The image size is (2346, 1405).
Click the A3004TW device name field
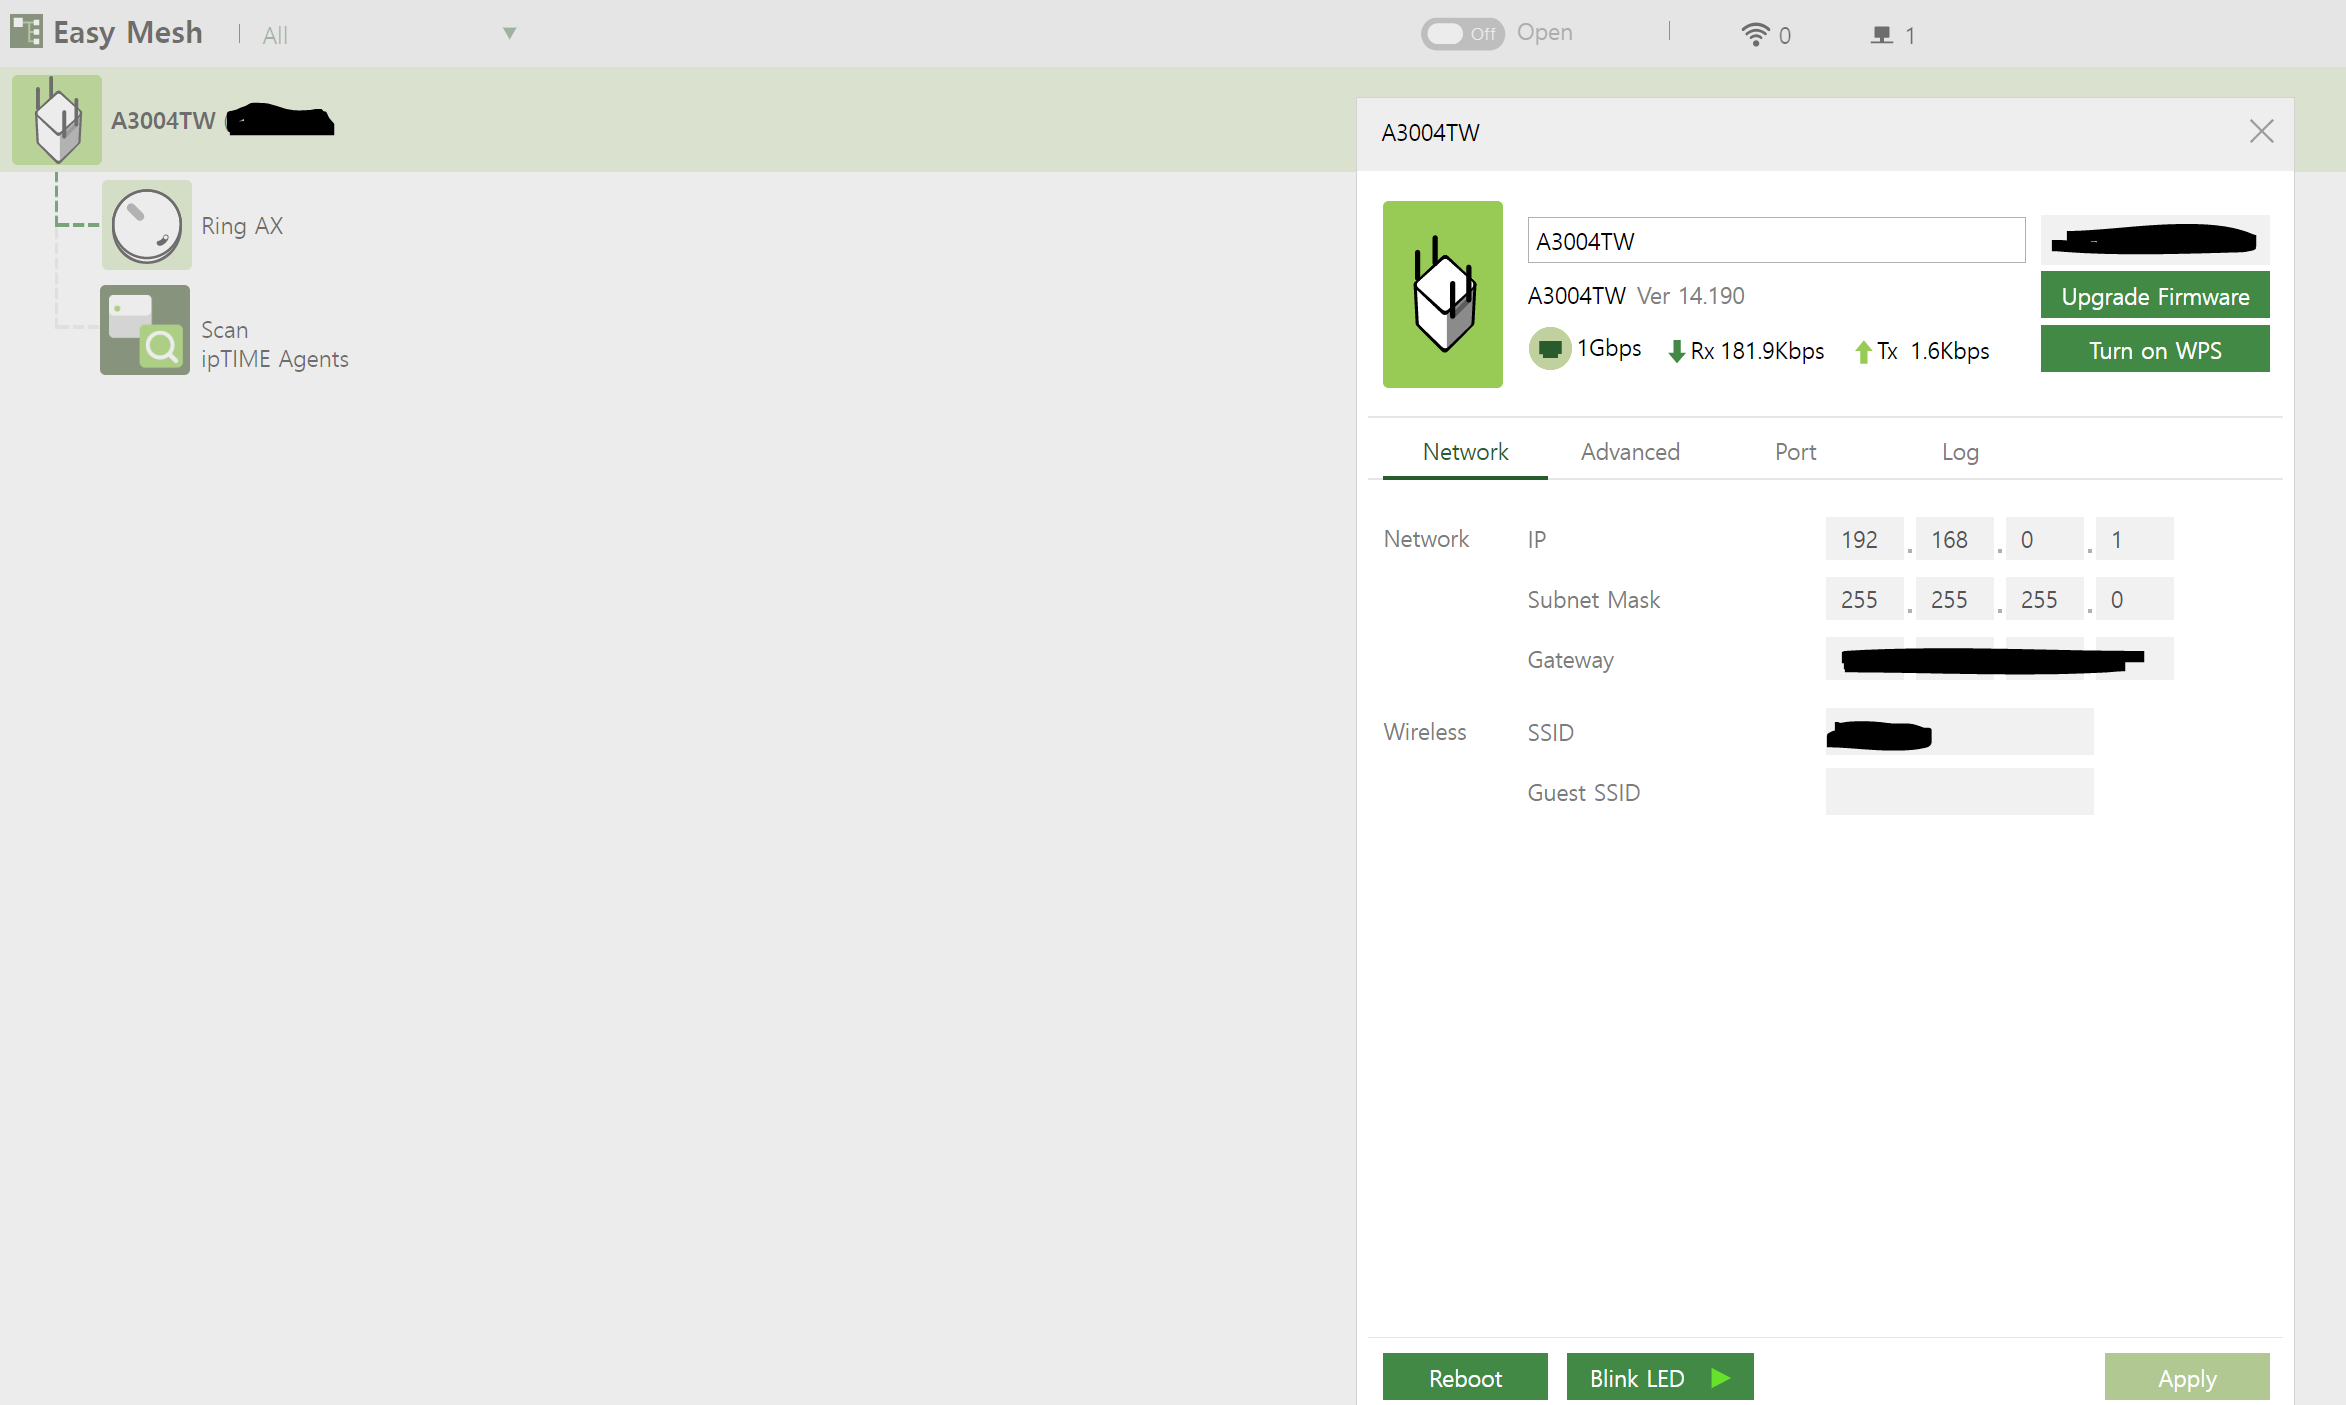coord(1776,241)
